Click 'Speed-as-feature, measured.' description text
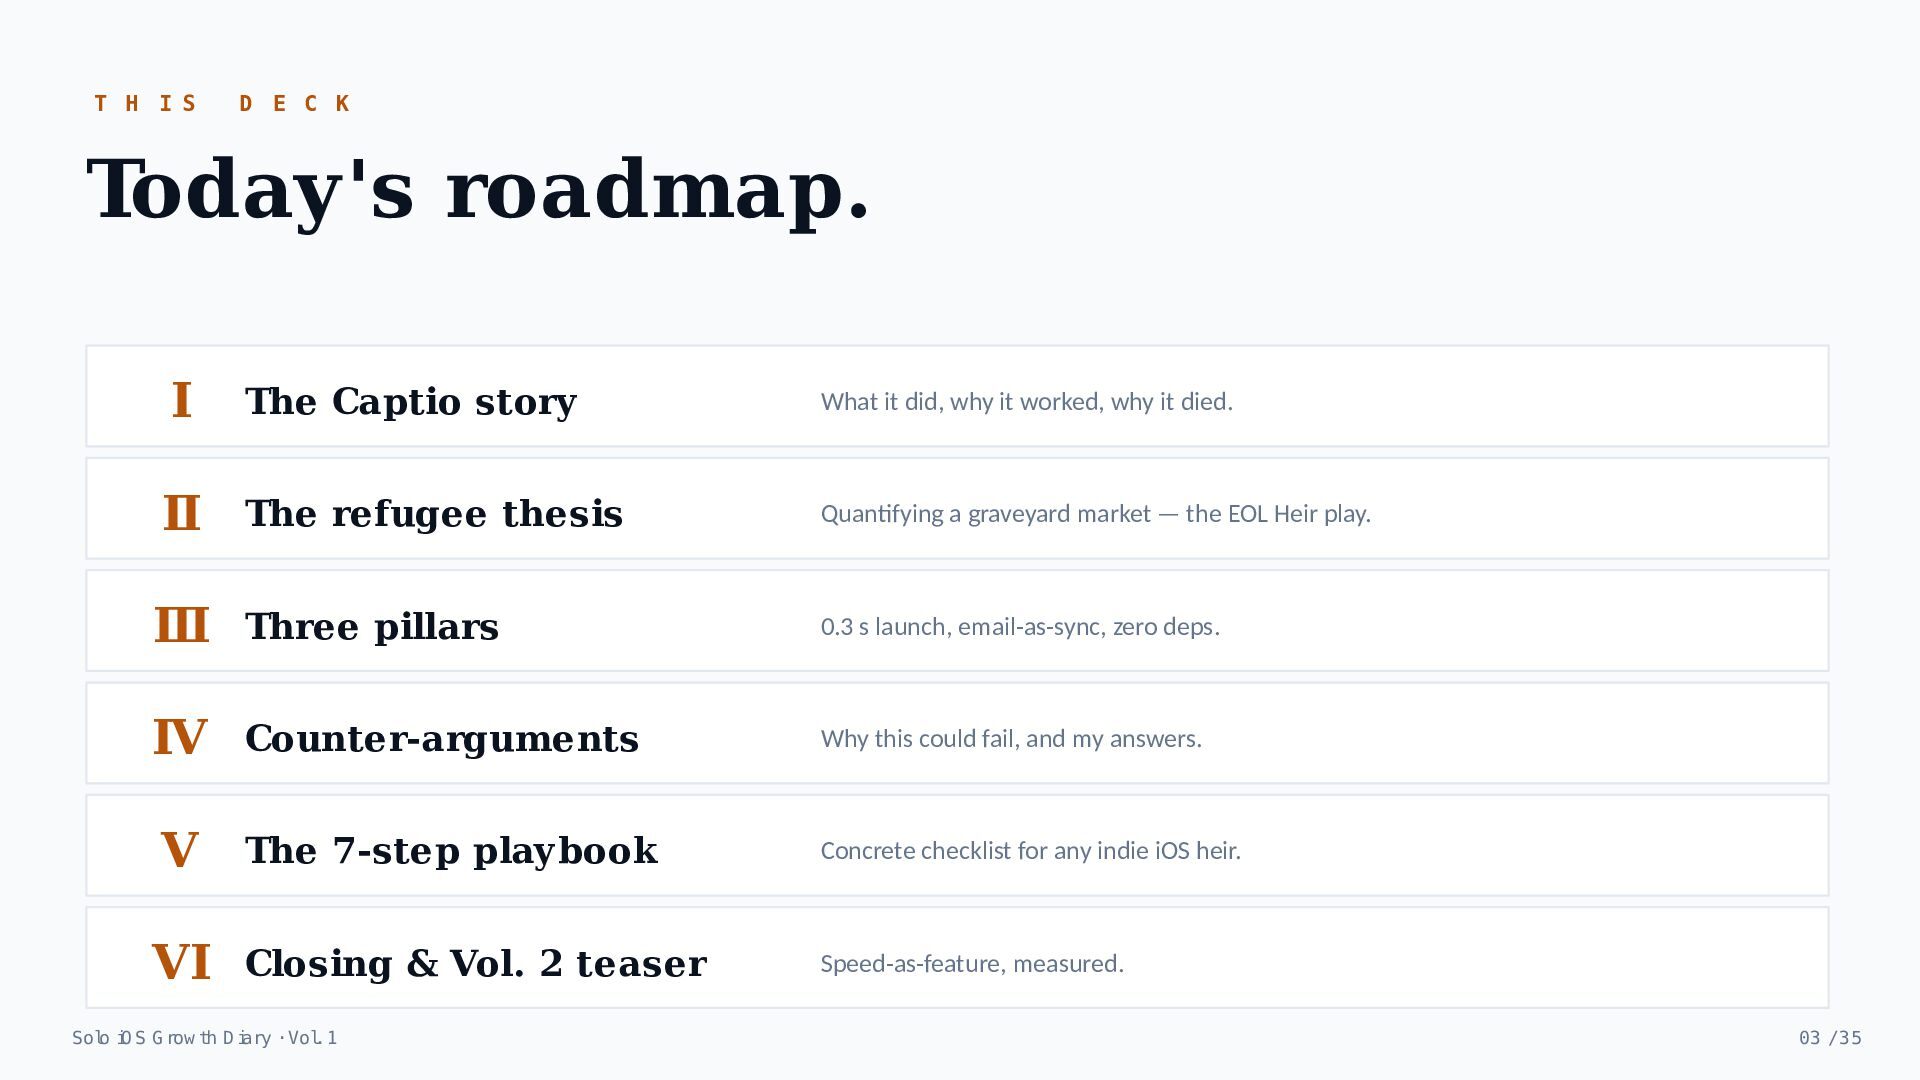 pyautogui.click(x=972, y=963)
